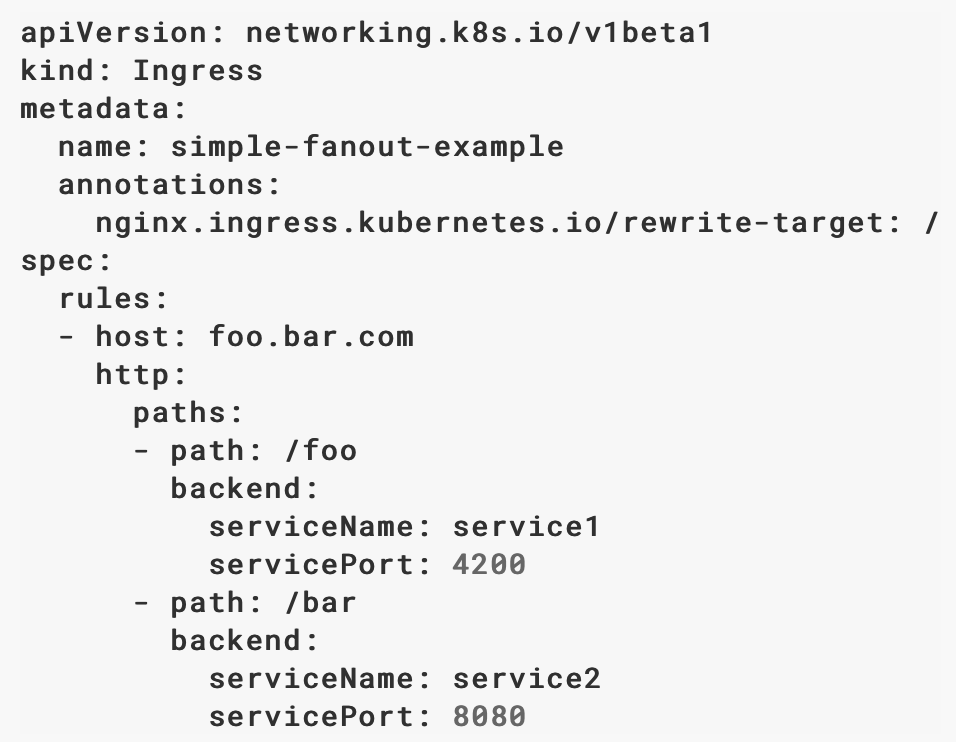Click the 8080 servicePort number
This screenshot has height=742, width=956.
489,716
